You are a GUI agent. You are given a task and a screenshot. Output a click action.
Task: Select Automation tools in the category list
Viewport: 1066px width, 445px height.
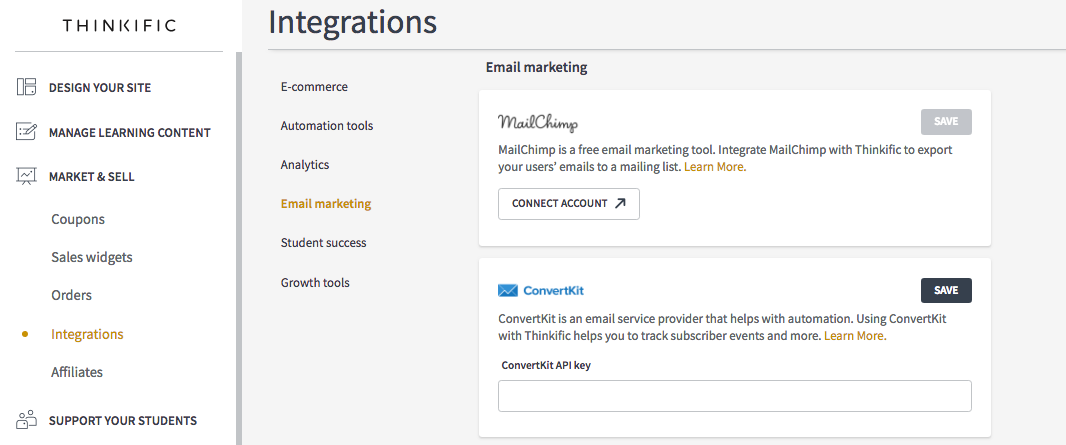tap(327, 126)
